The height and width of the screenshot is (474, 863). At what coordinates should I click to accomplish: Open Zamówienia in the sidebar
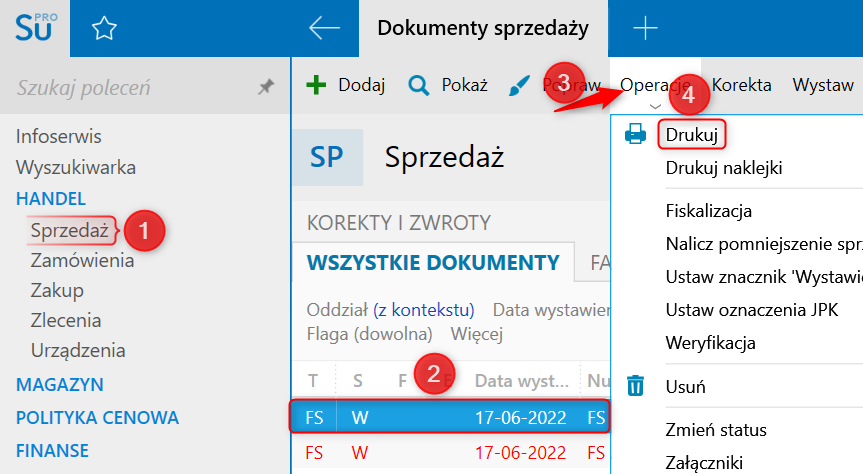82,260
